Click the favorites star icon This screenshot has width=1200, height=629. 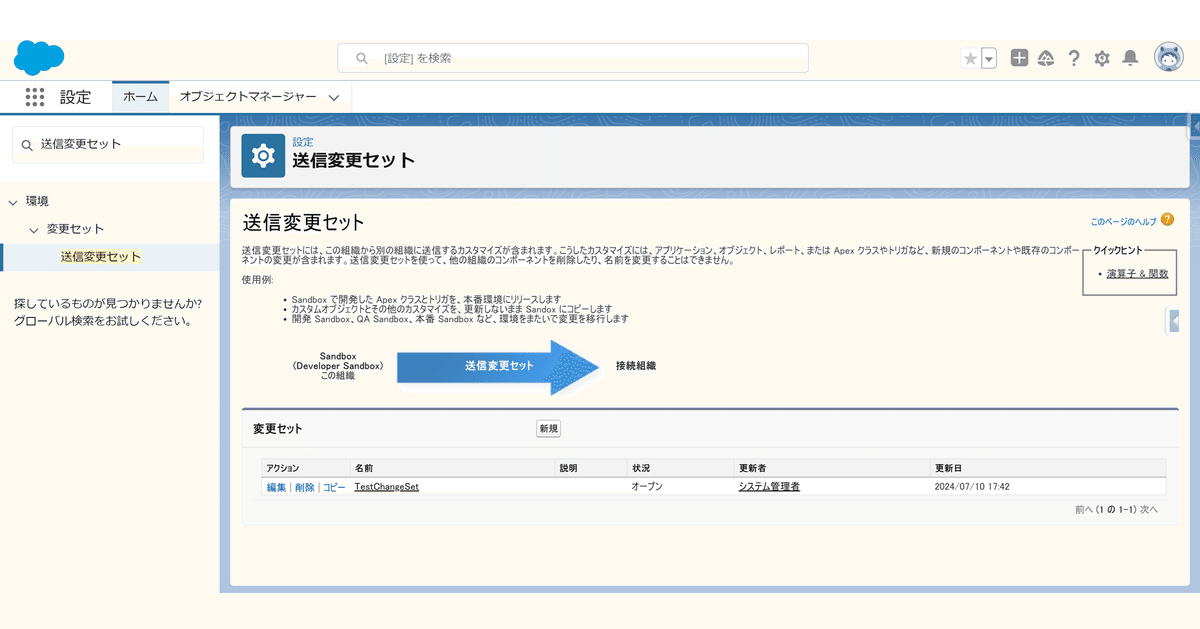click(971, 58)
